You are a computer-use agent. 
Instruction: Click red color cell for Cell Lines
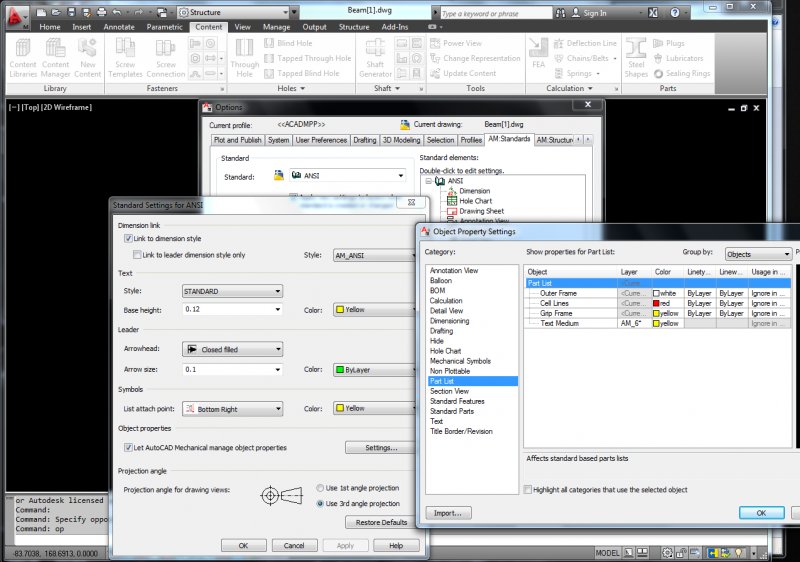click(667, 303)
